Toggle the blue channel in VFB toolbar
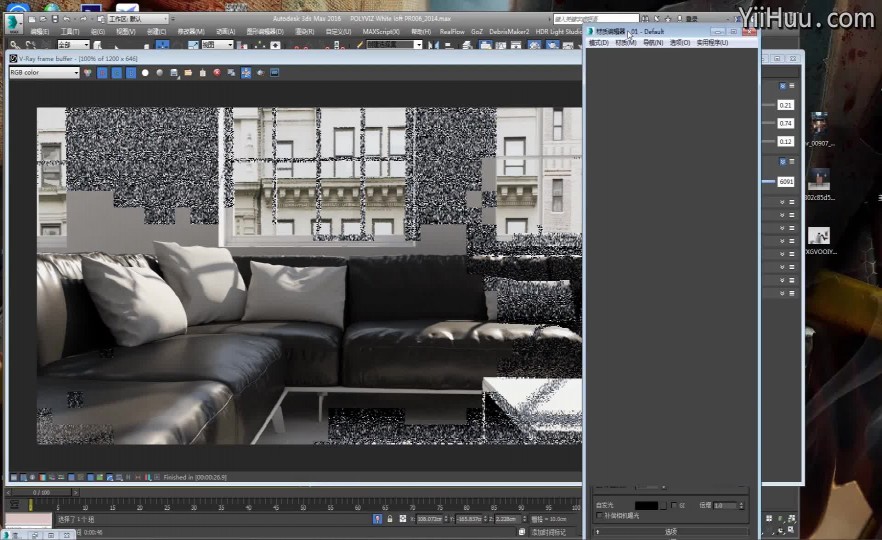Screen dimensions: 882x540 [x=130, y=73]
